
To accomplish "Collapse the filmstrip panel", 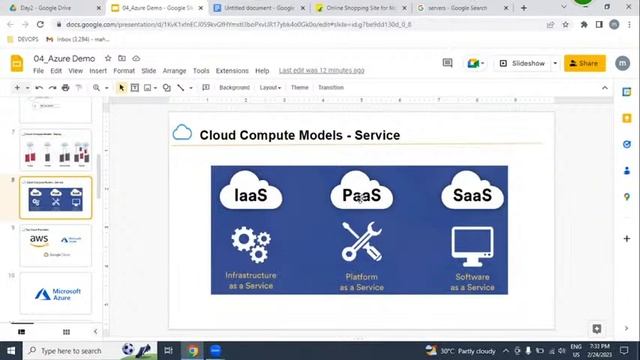I will tap(96, 331).
